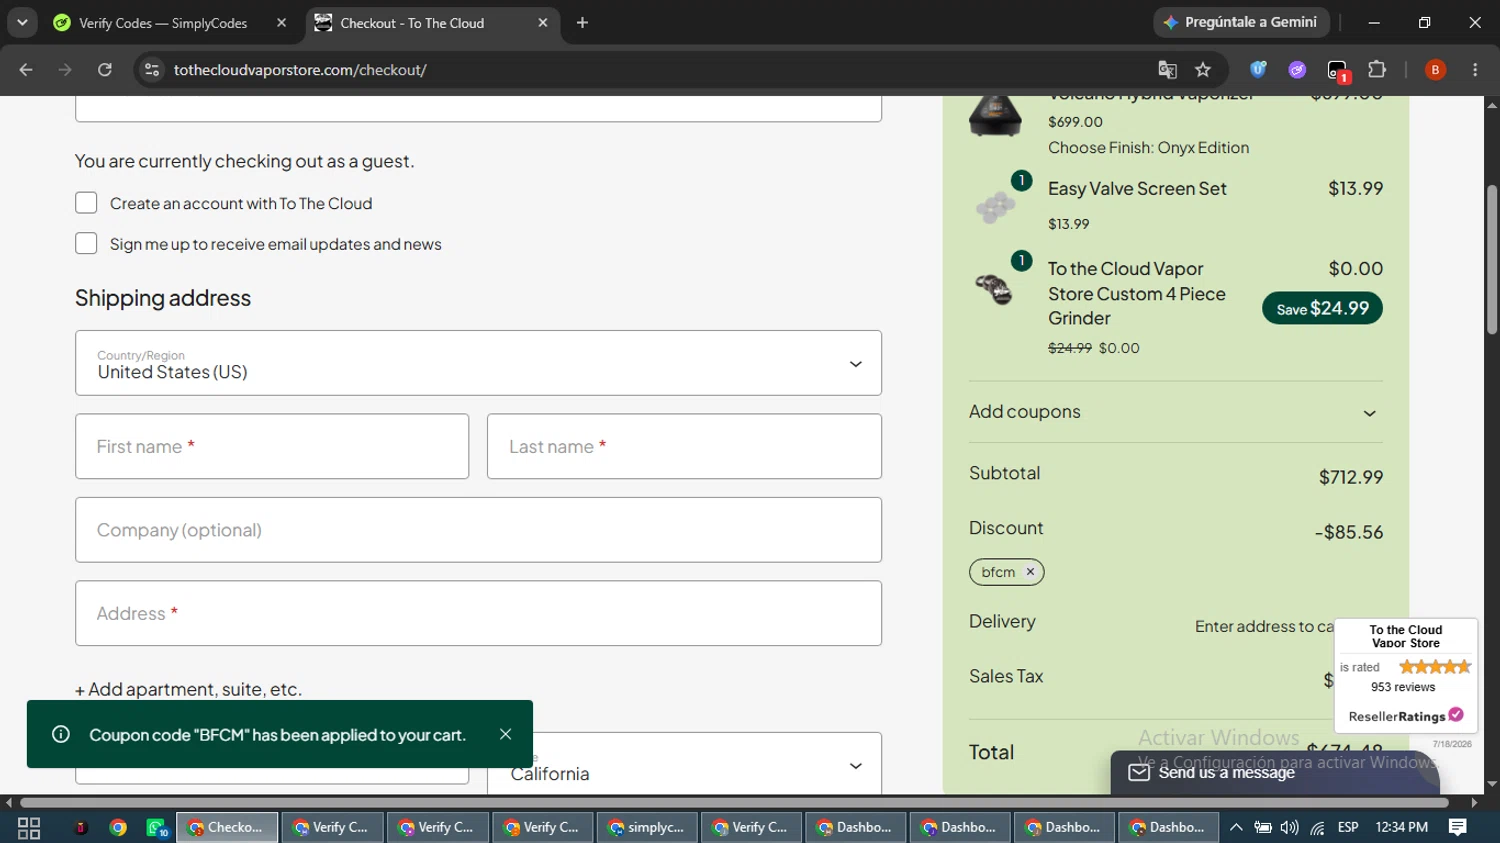This screenshot has height=843, width=1500.
Task: Click the Easy Valve Screen Set thumbnail
Action: pyautogui.click(x=995, y=206)
